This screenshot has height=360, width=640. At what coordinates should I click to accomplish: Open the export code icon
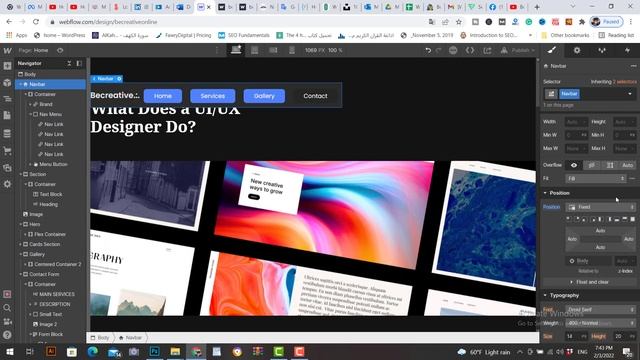tap(470, 50)
